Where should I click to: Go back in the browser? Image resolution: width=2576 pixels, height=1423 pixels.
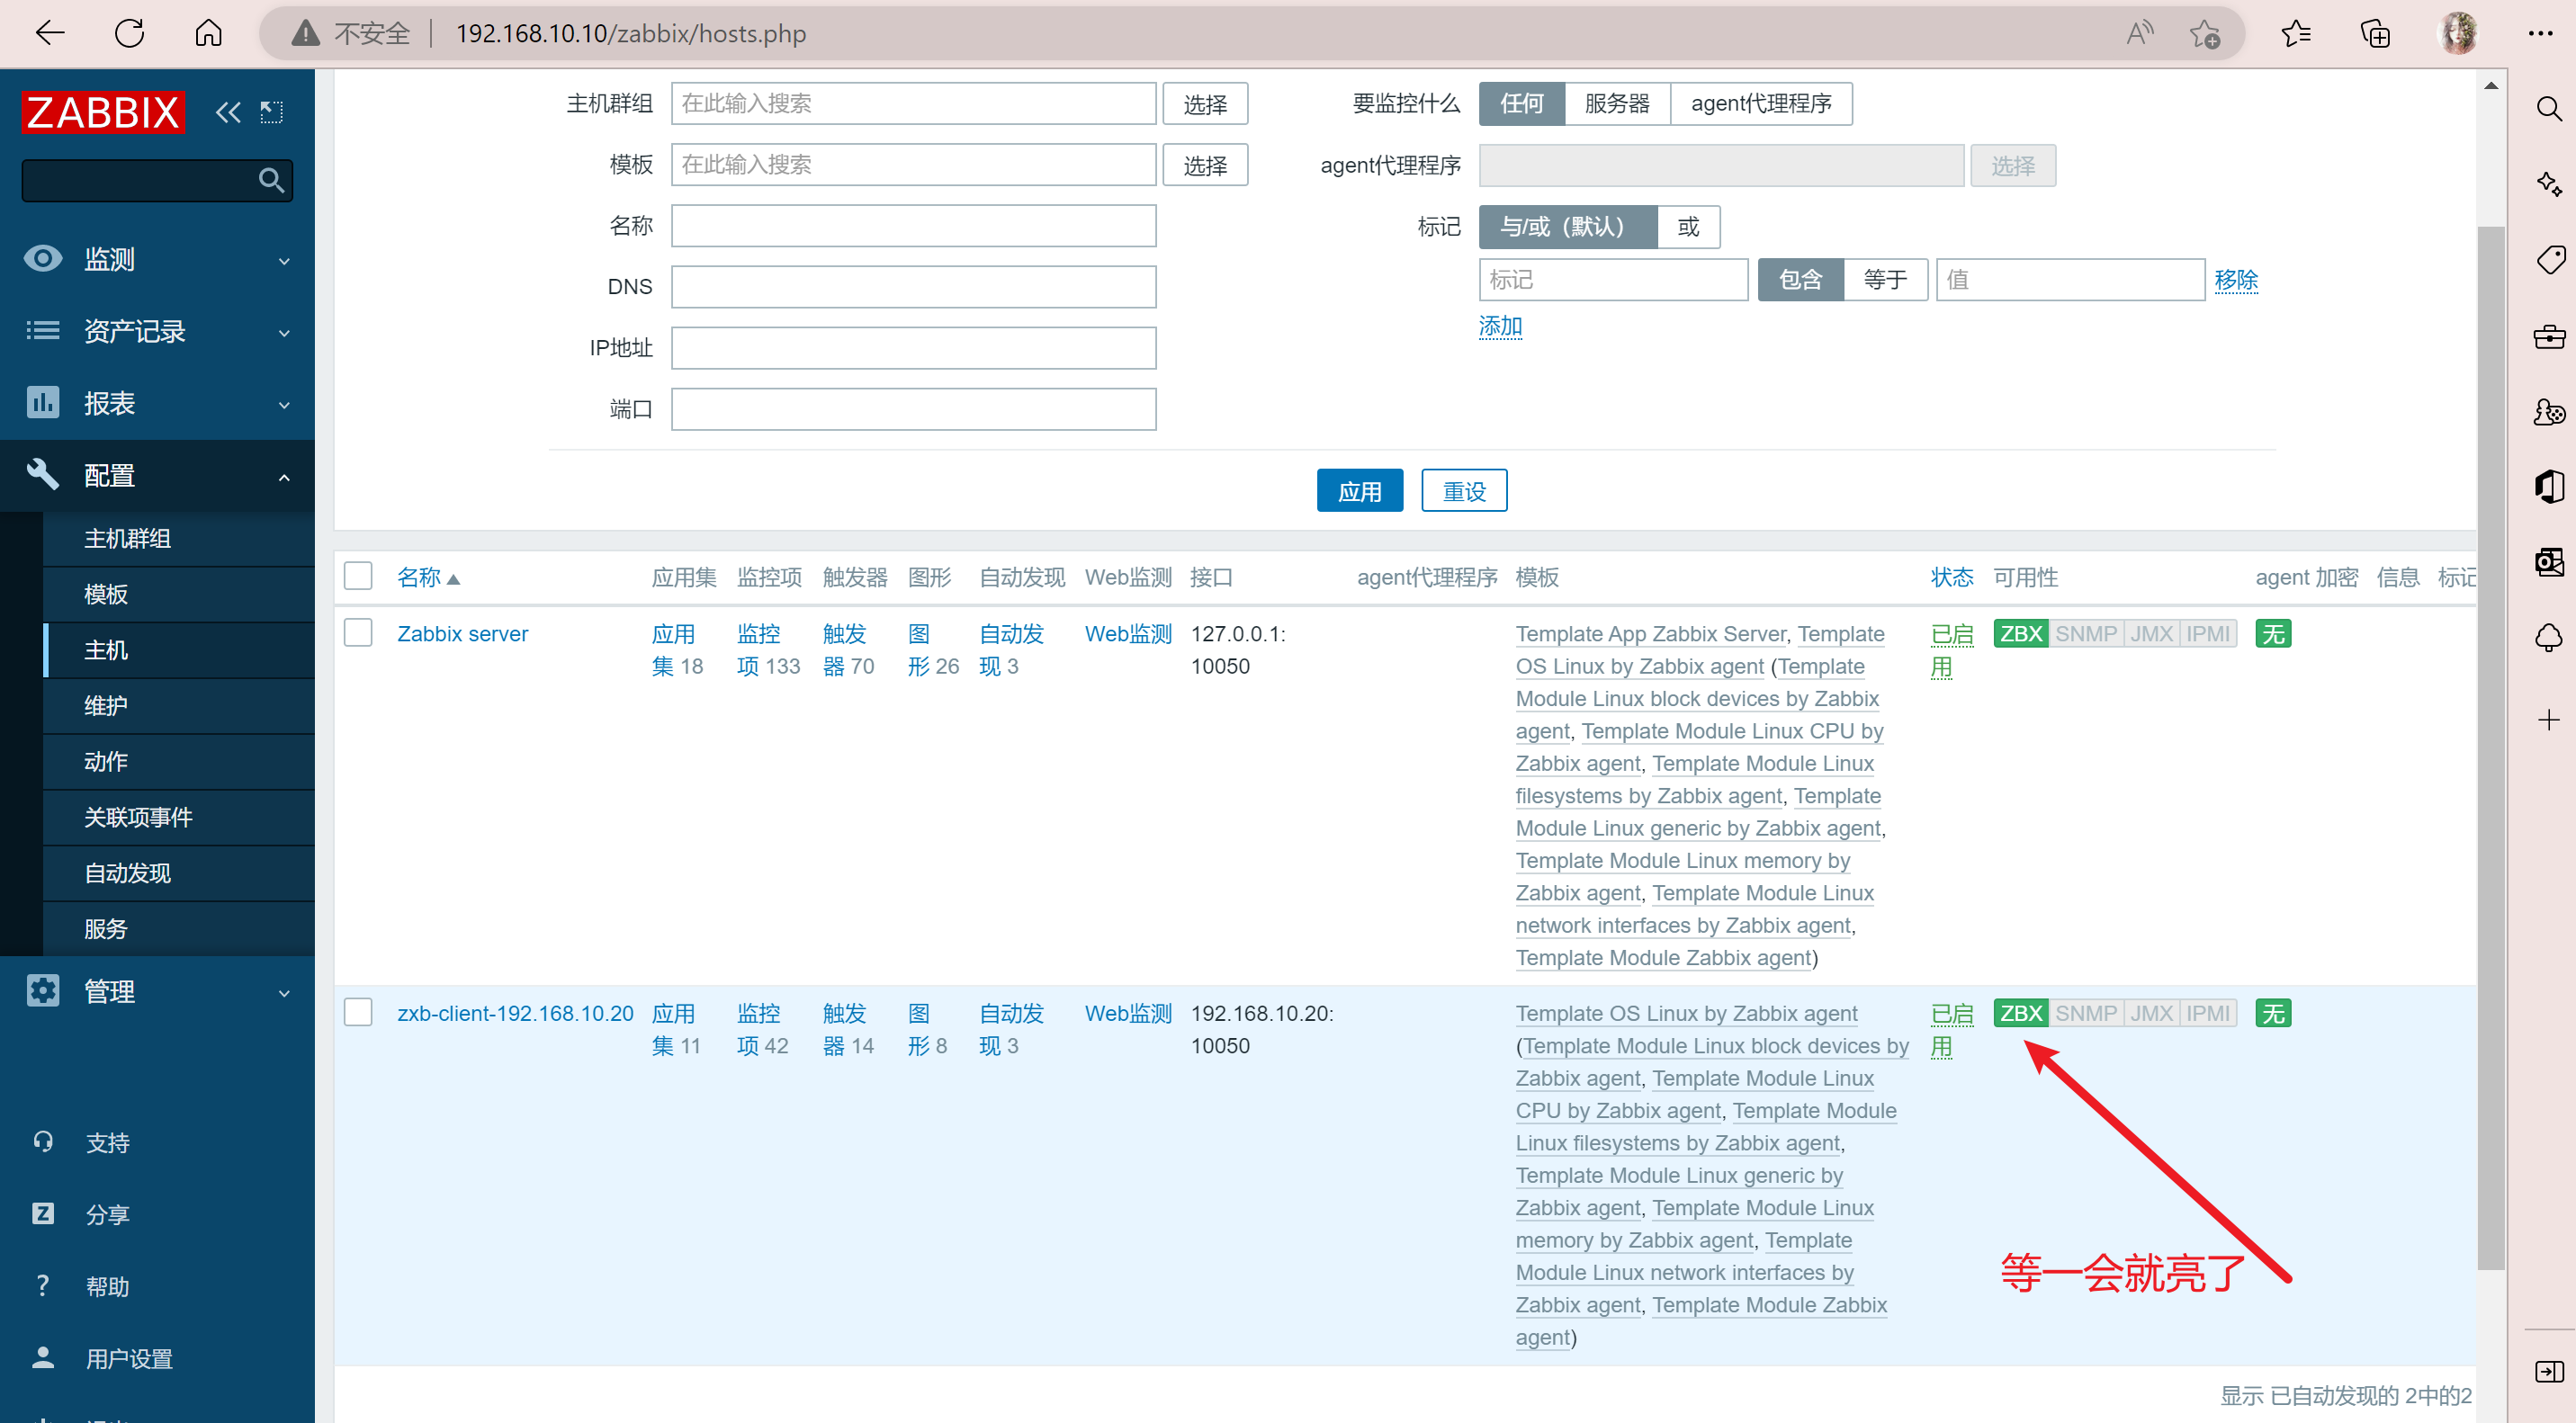click(x=50, y=33)
